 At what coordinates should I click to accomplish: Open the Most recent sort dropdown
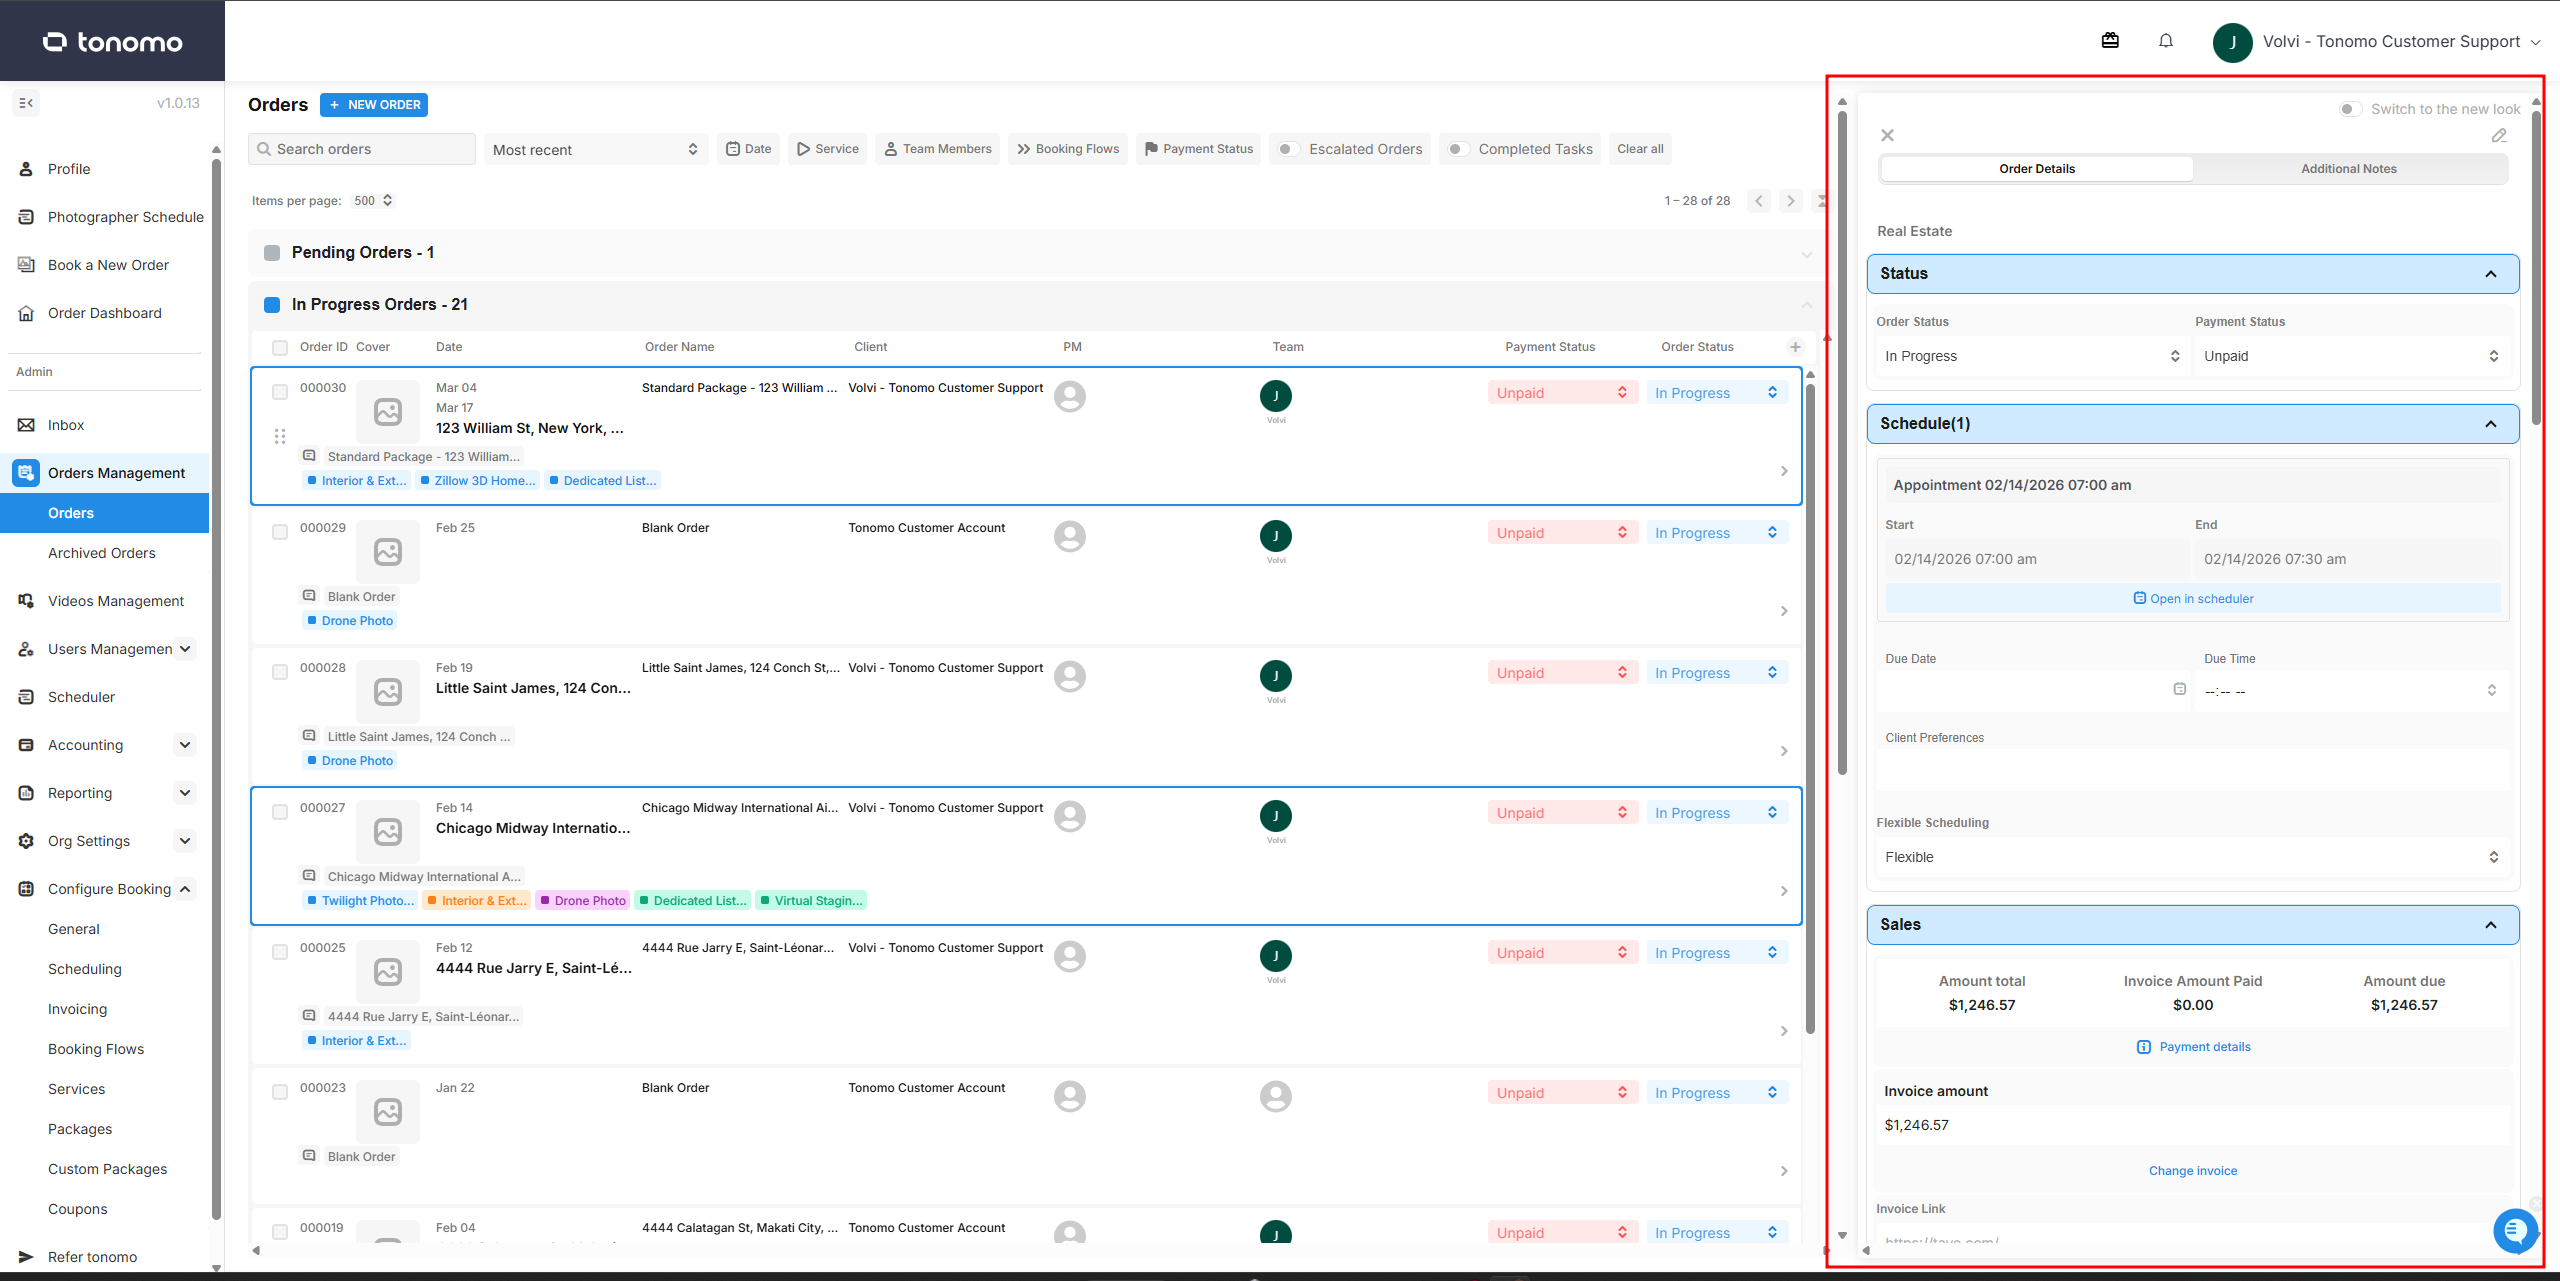coord(596,149)
